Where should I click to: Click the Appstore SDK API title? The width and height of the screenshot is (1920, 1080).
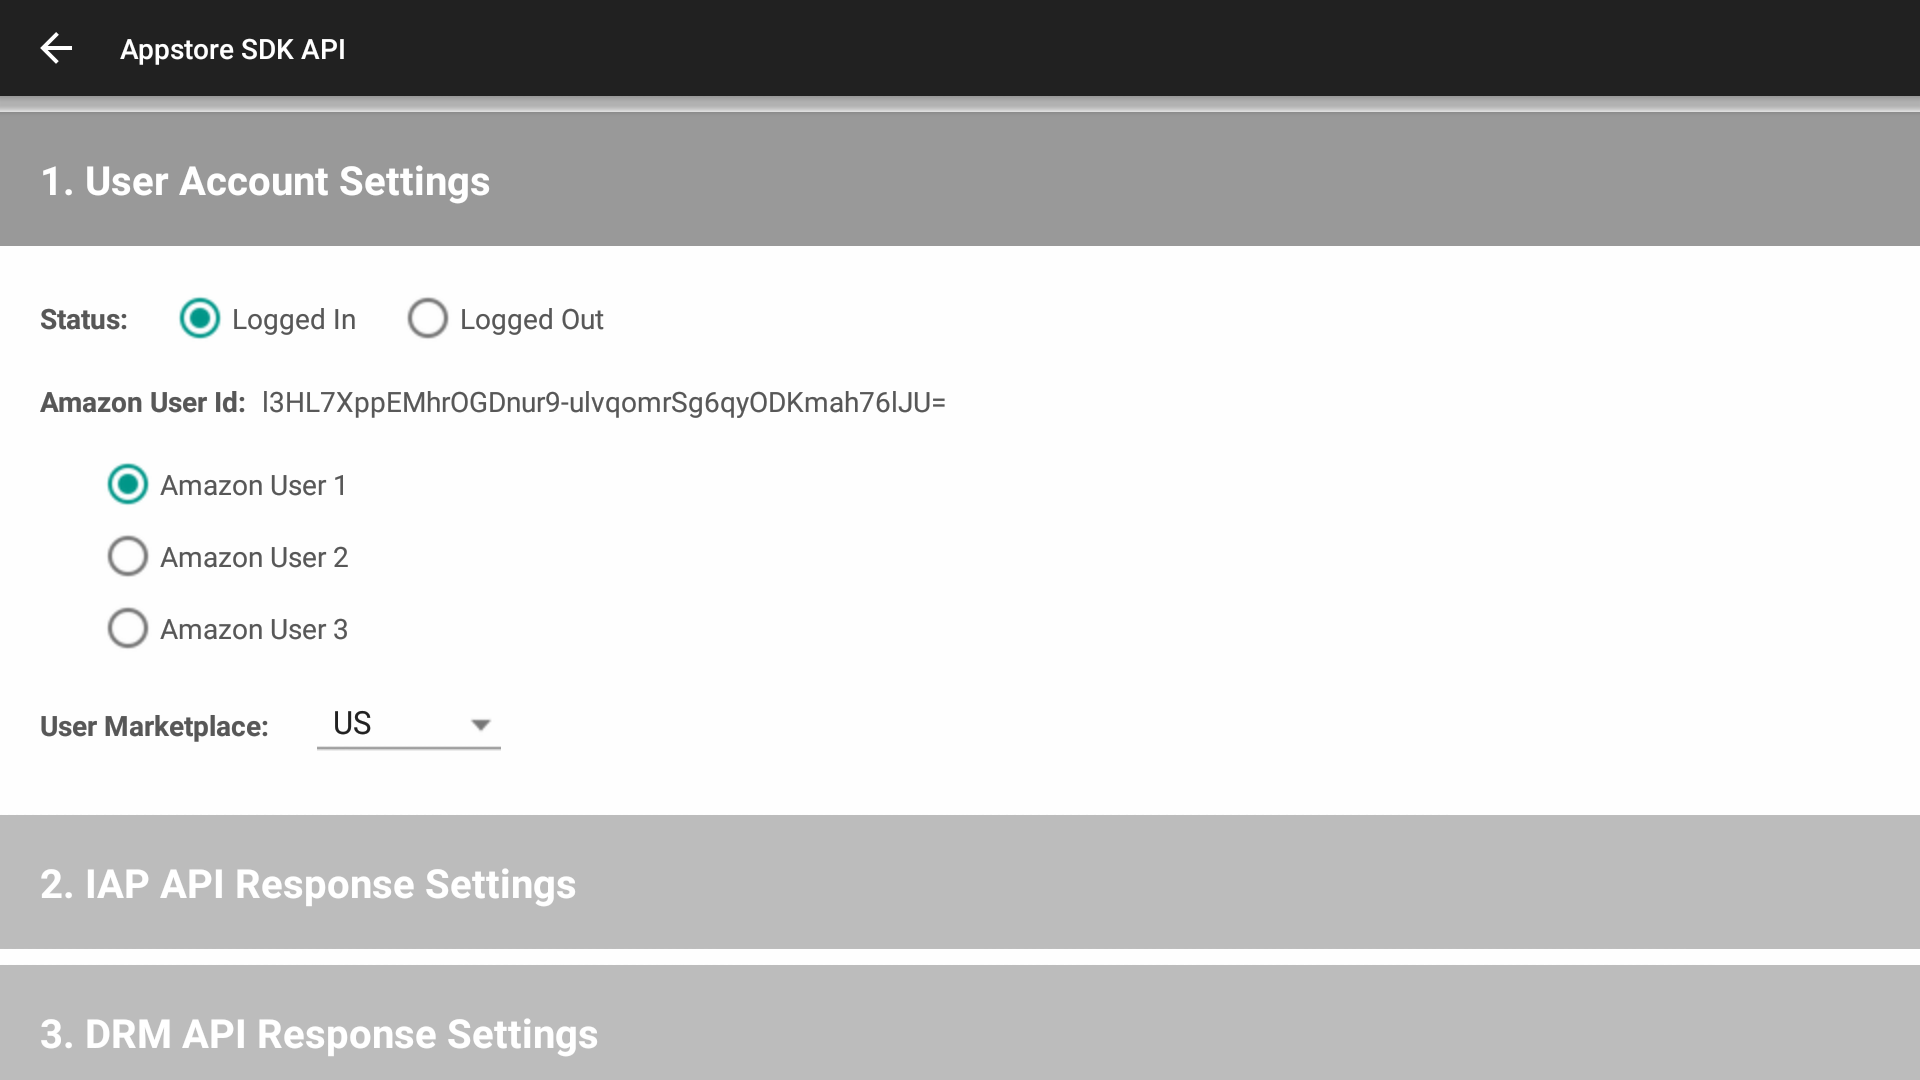(x=232, y=49)
